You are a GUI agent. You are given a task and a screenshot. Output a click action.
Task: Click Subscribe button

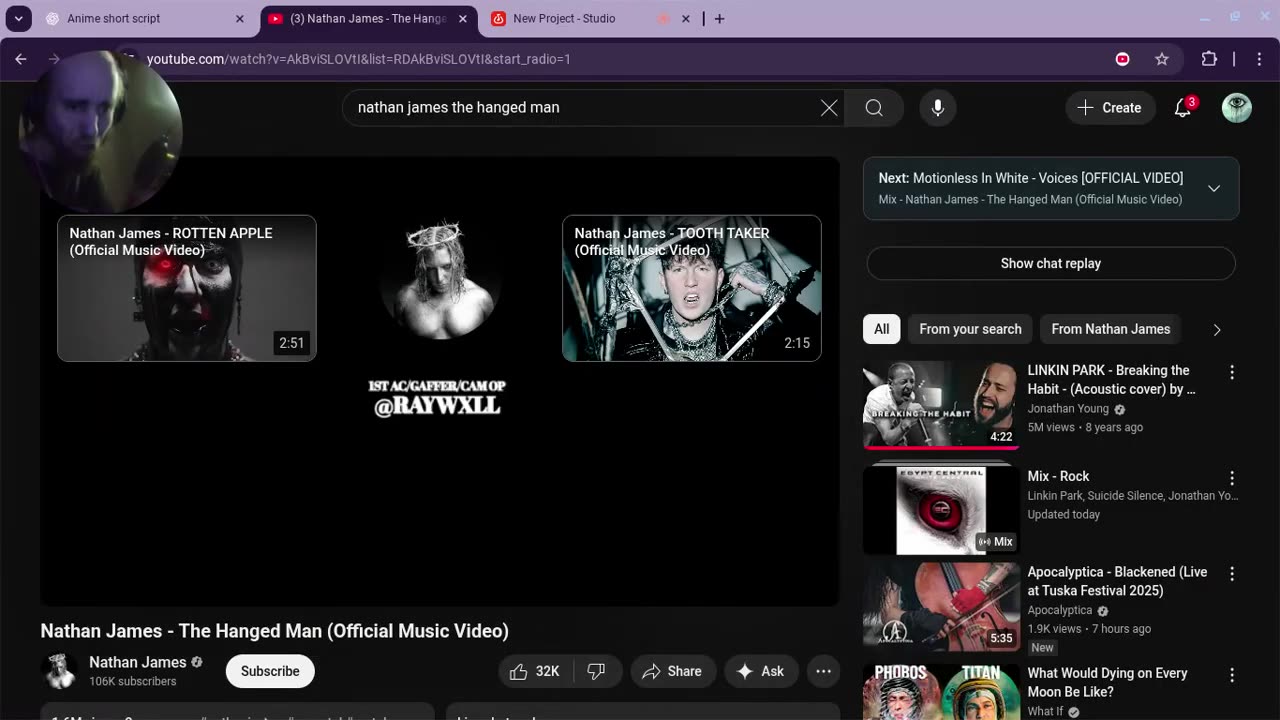270,671
